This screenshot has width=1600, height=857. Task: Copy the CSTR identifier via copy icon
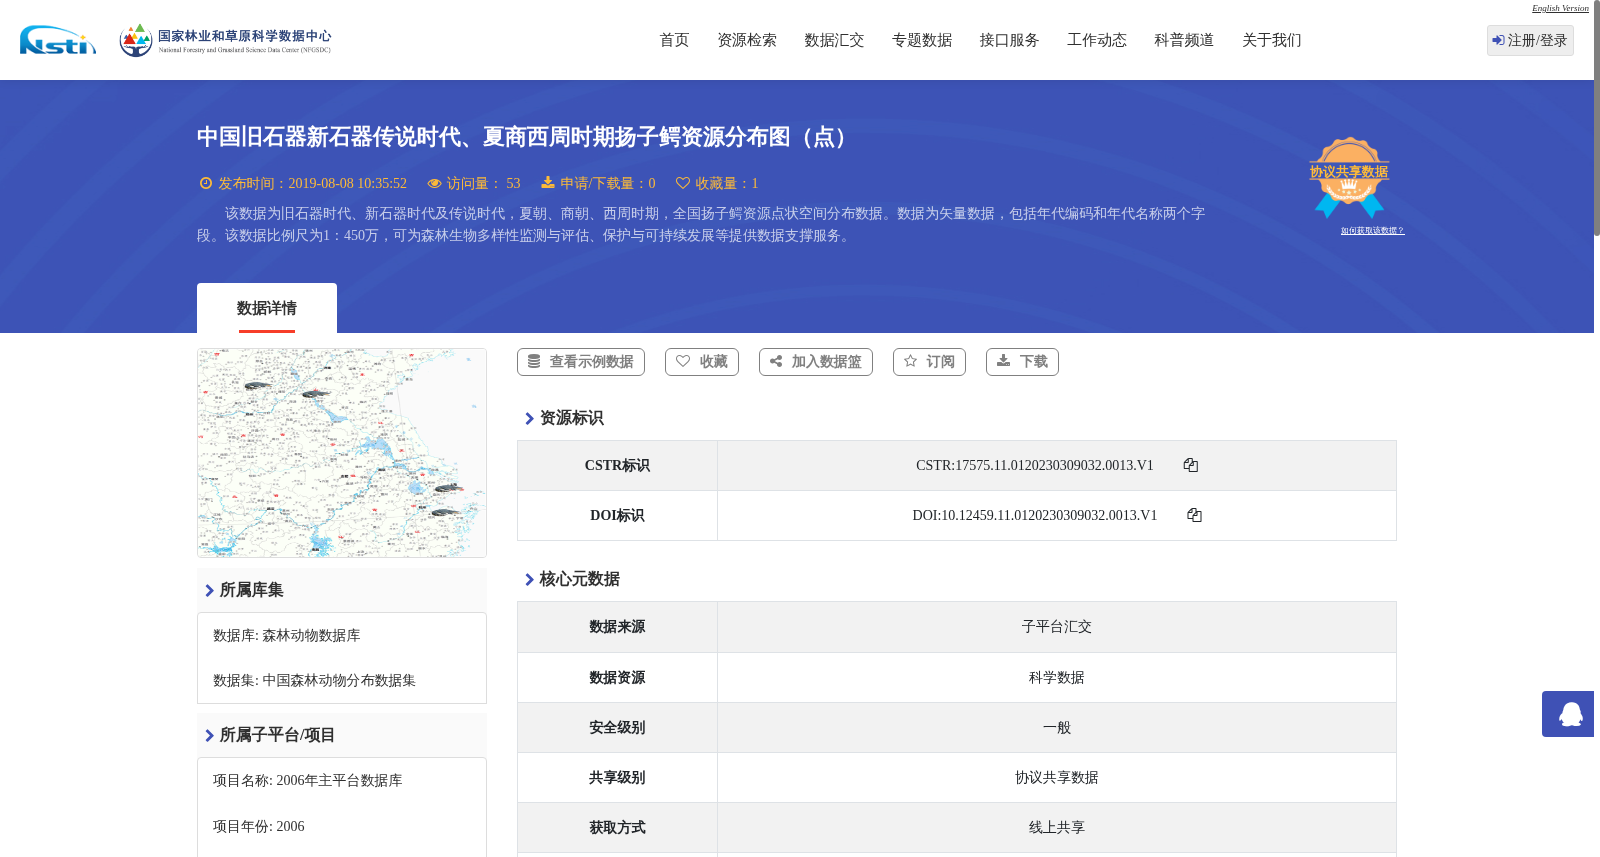(1191, 465)
